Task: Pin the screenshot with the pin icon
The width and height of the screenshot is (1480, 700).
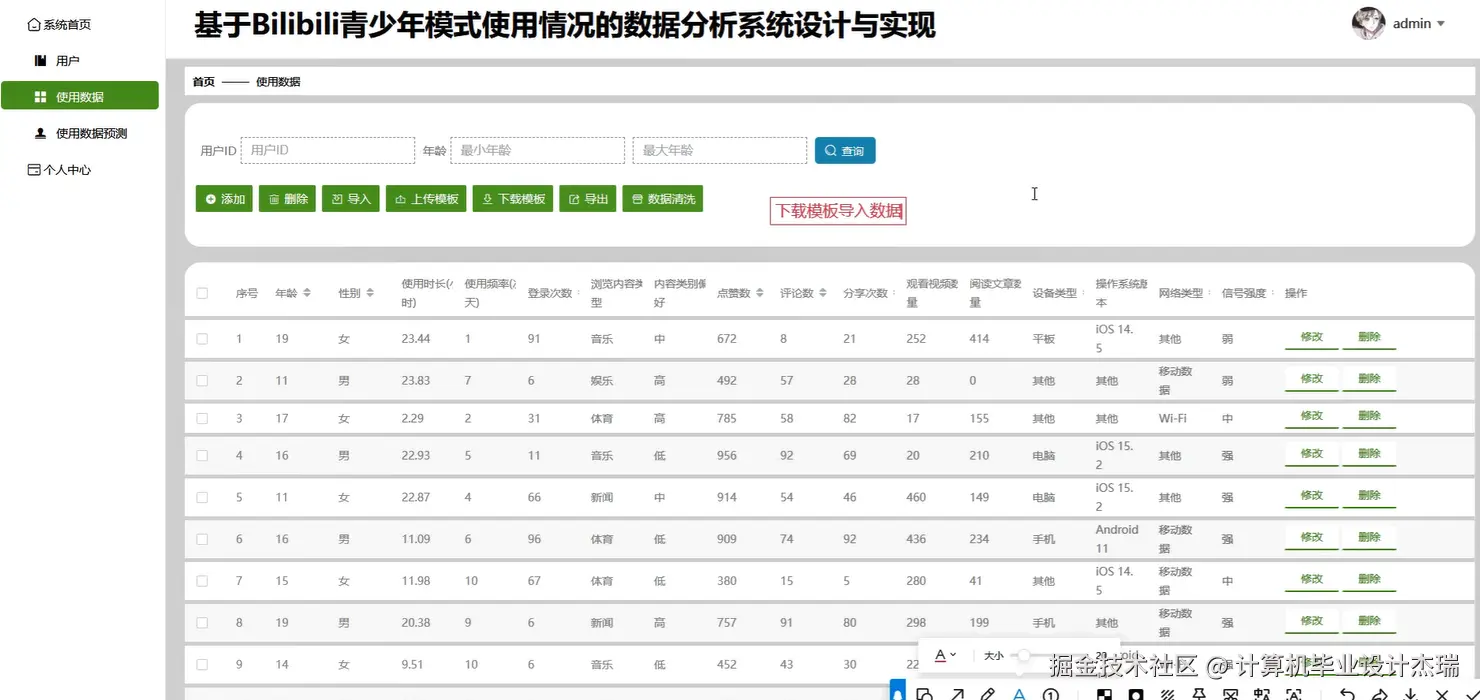Action: tap(1199, 694)
